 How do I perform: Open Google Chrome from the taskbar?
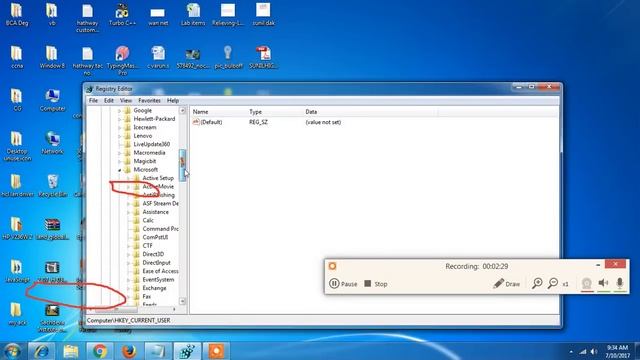pyautogui.click(x=100, y=351)
